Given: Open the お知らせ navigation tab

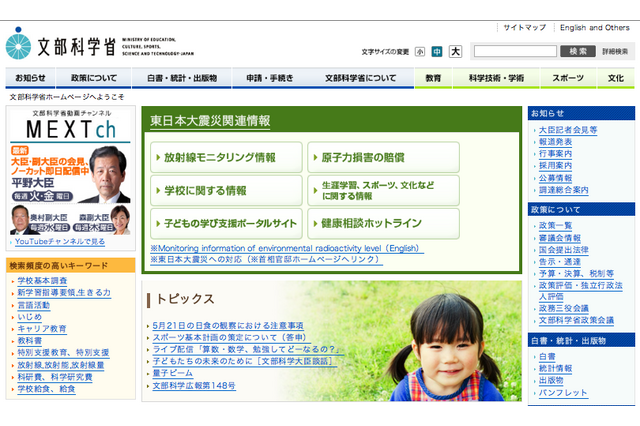Looking at the screenshot, I should pyautogui.click(x=30, y=78).
